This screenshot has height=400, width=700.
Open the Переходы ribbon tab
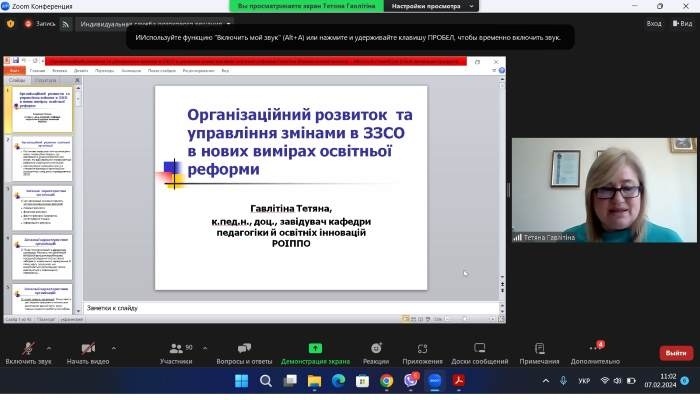click(x=105, y=71)
